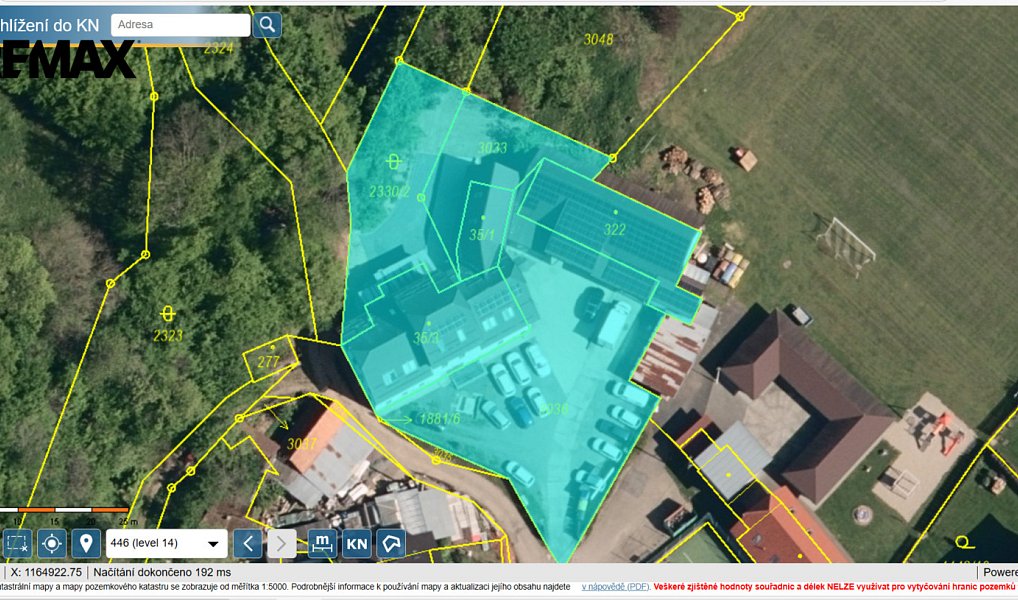Image resolution: width=1018 pixels, height=600 pixels.
Task: Select the polygon drawing tool
Action: 391,544
